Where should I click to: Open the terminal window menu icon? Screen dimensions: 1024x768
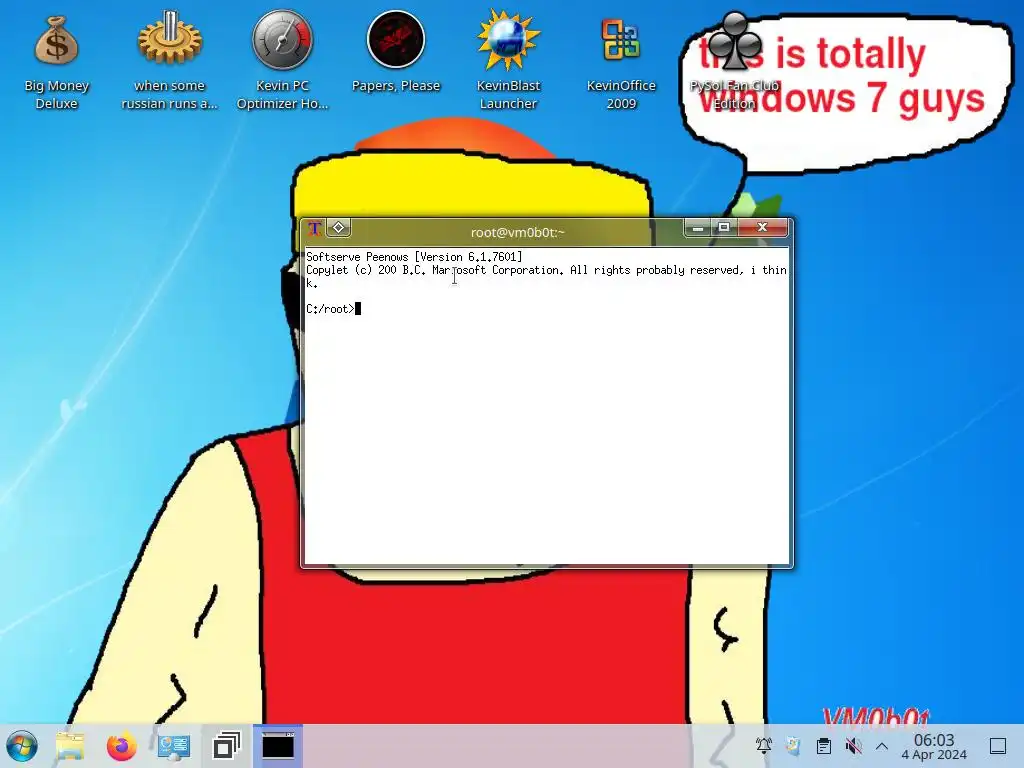coord(314,229)
